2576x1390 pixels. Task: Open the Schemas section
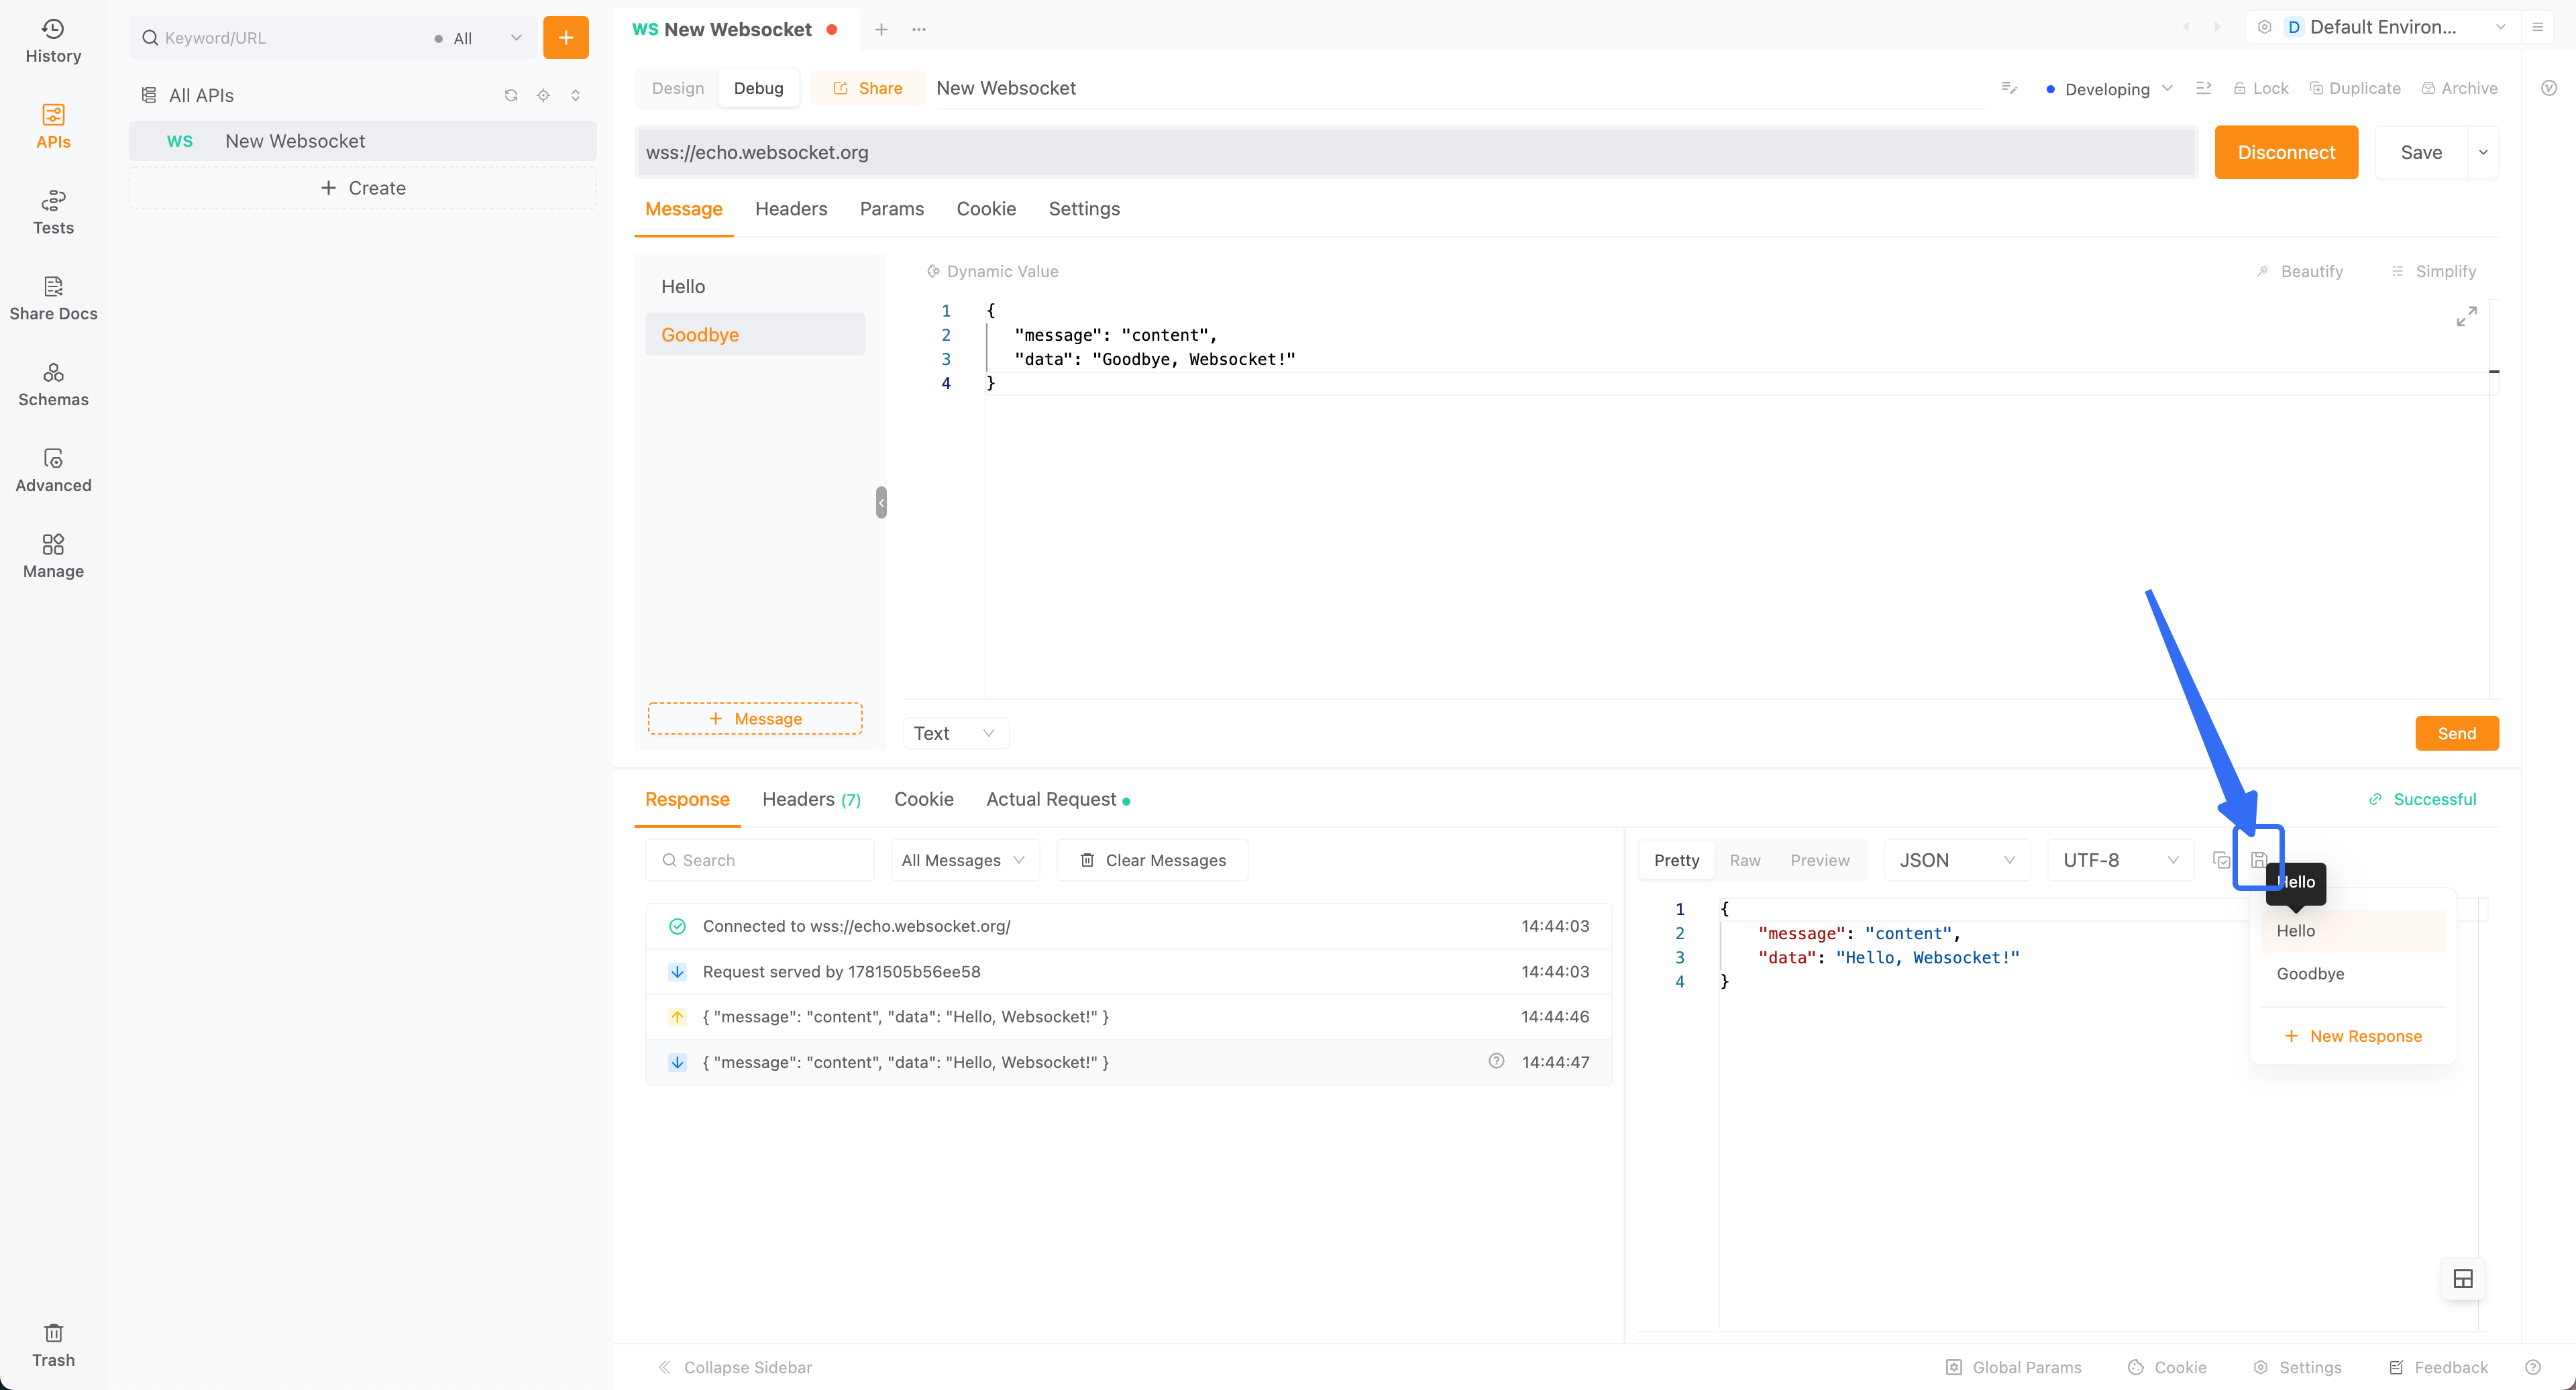pyautogui.click(x=53, y=385)
